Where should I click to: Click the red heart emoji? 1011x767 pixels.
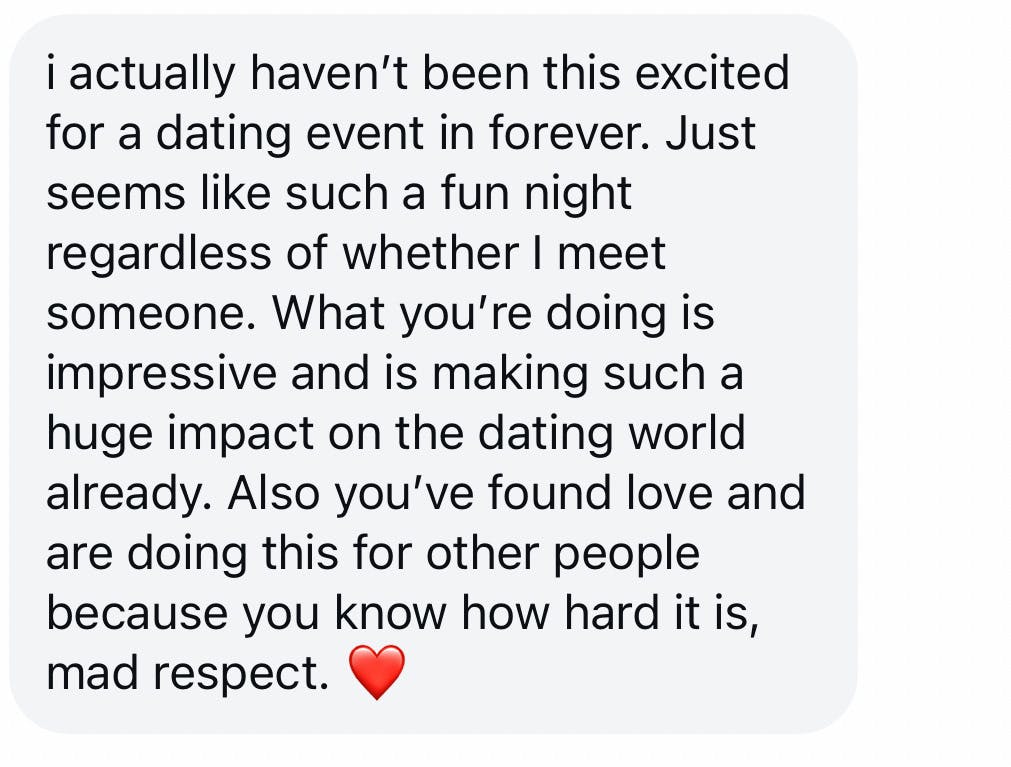point(377,672)
